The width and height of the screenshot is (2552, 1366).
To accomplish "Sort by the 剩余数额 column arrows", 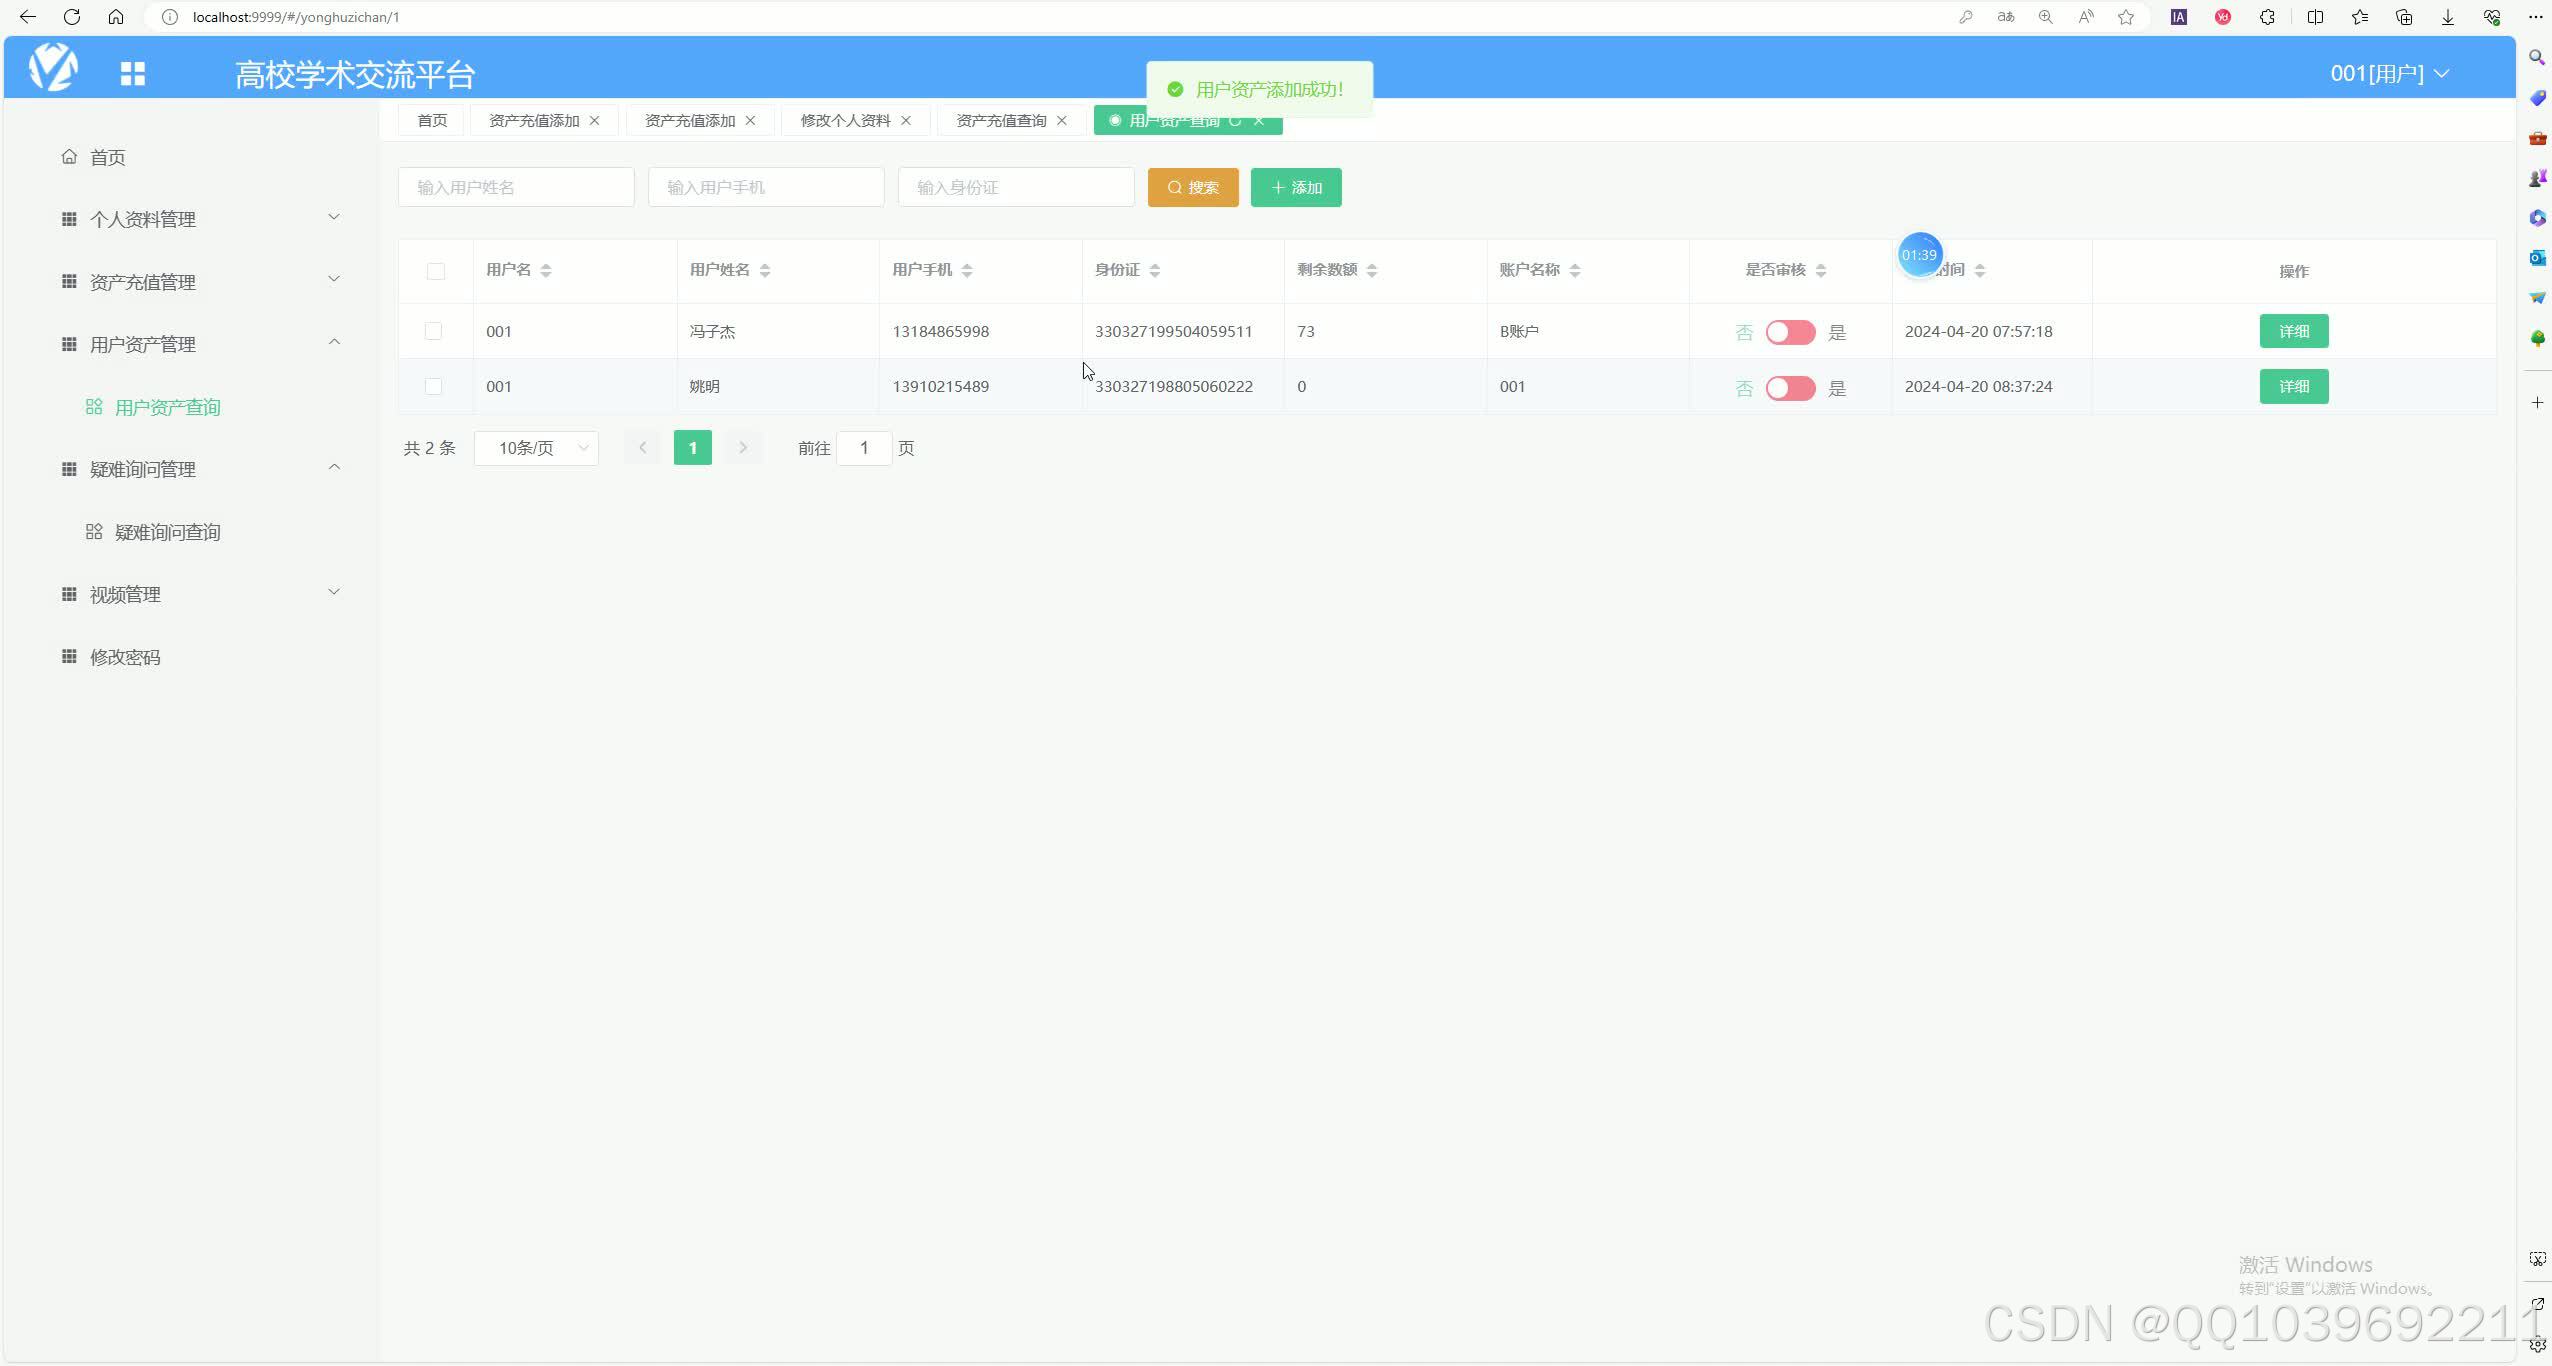I will click(x=1371, y=271).
